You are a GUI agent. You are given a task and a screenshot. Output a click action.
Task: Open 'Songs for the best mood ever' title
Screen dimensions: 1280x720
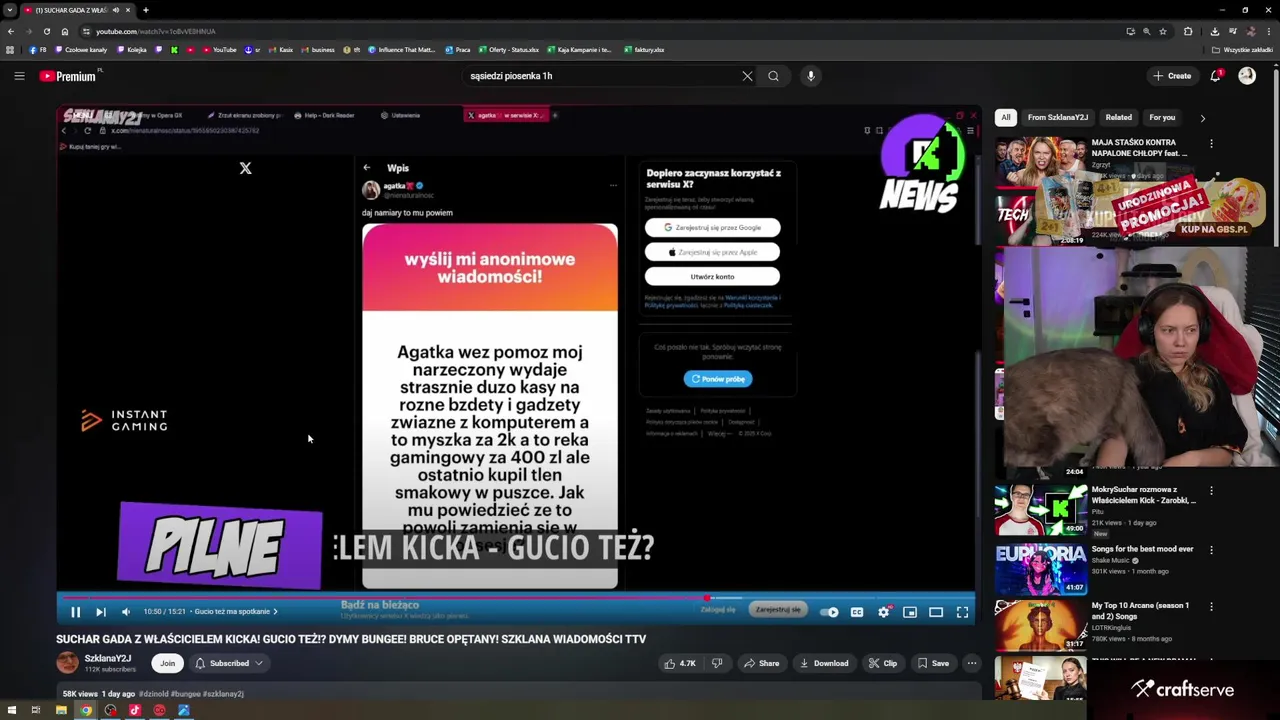1142,549
